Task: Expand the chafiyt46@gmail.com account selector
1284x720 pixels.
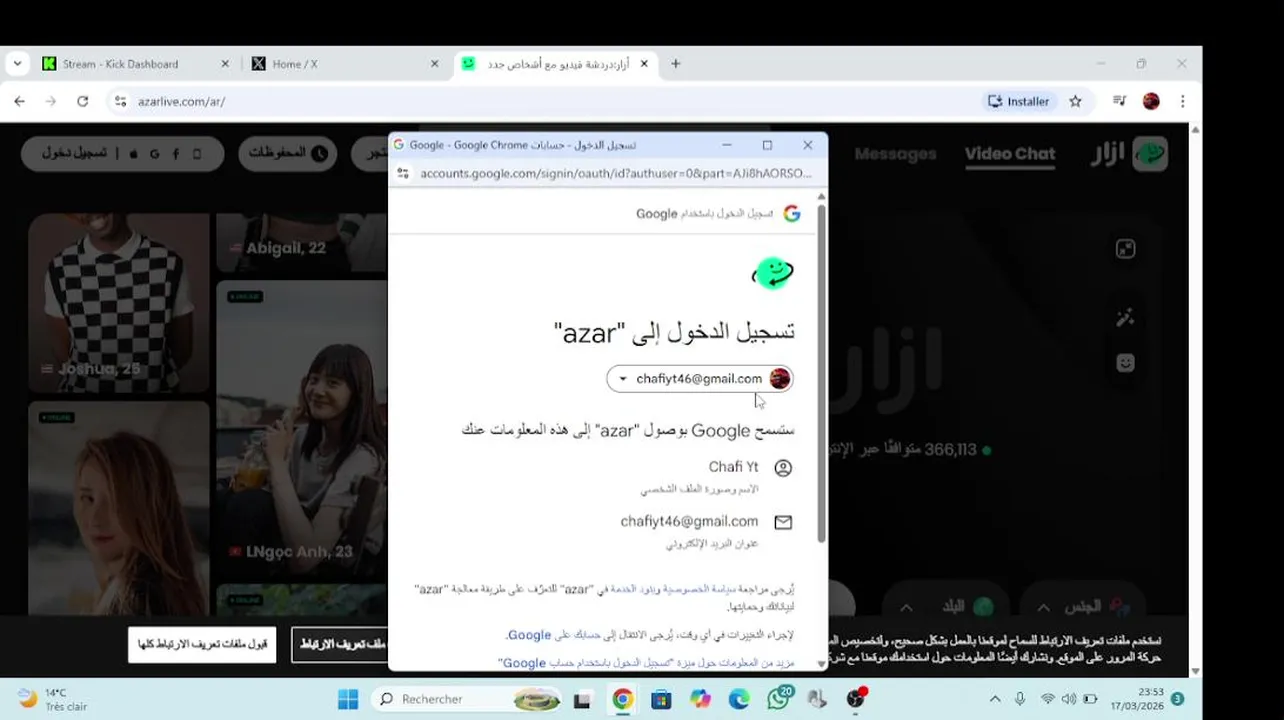Action: tap(700, 379)
